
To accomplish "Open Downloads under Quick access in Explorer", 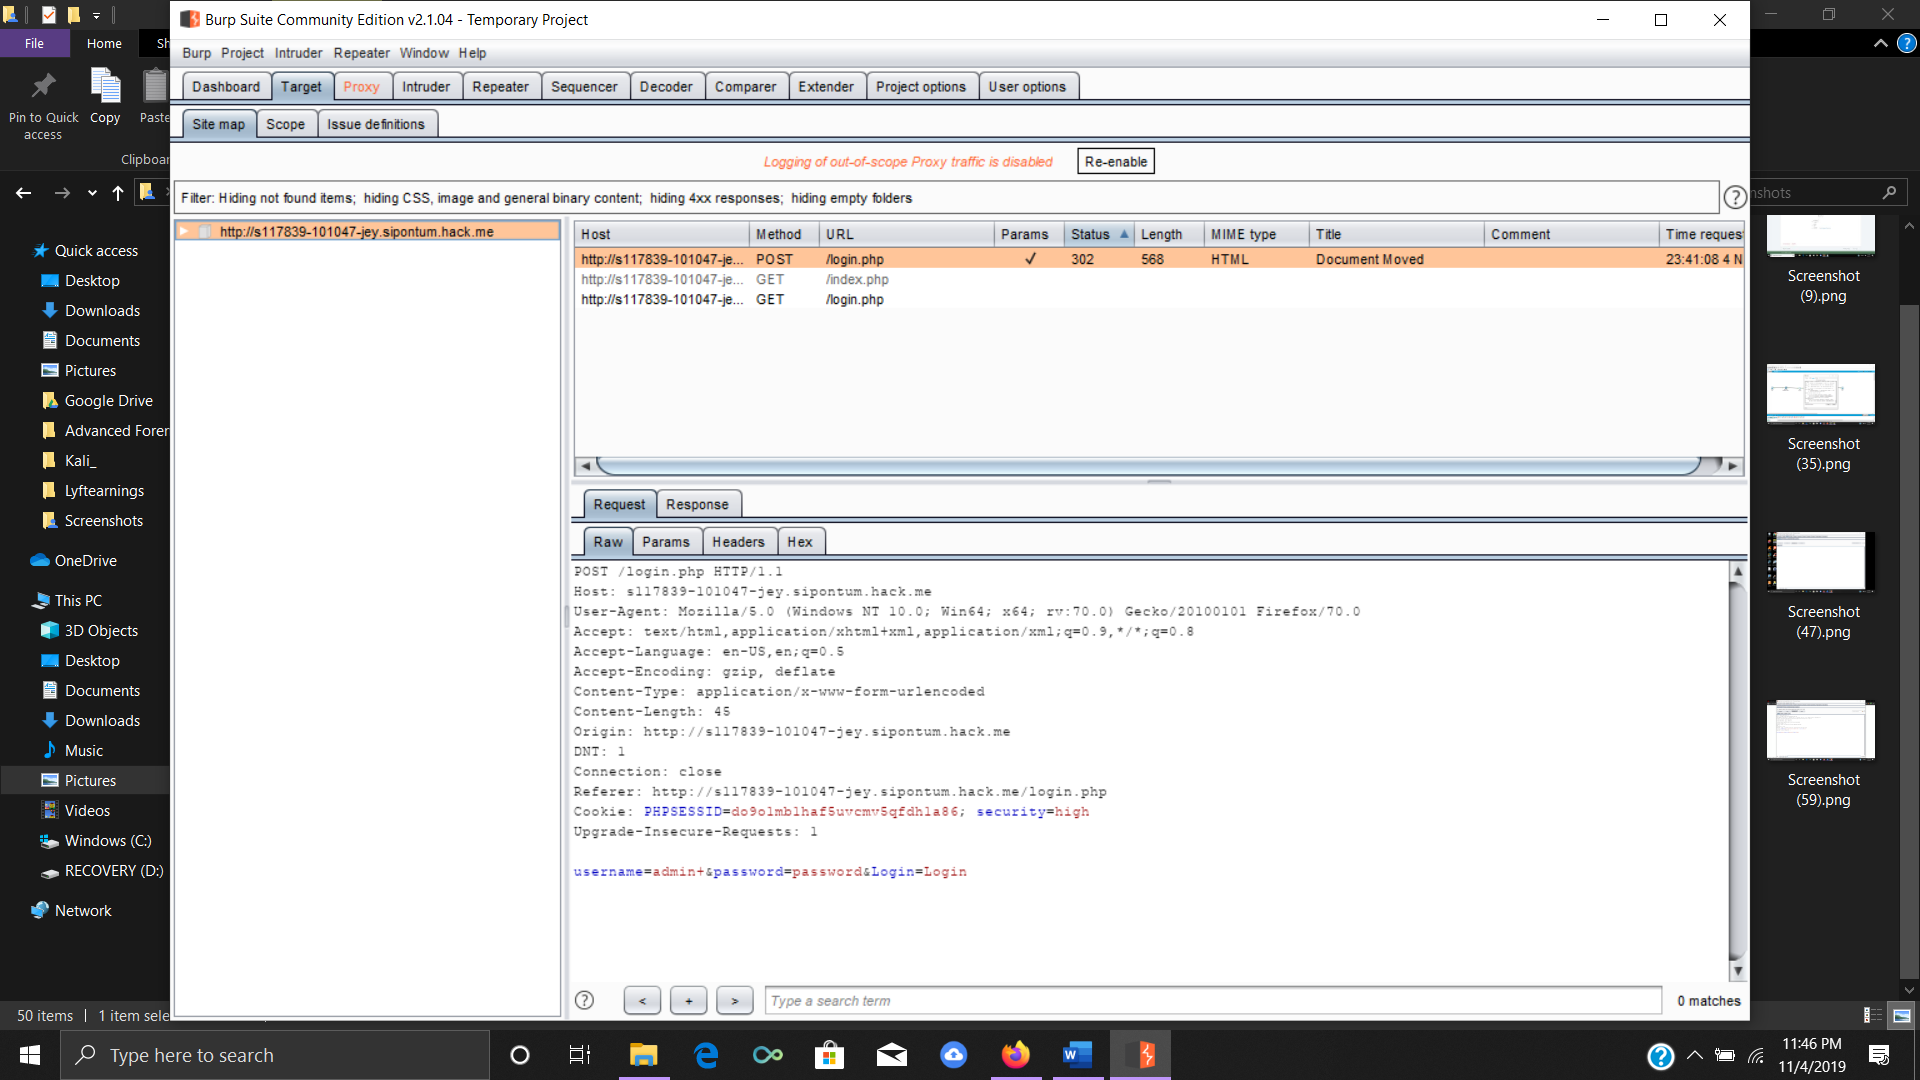I will coord(101,311).
